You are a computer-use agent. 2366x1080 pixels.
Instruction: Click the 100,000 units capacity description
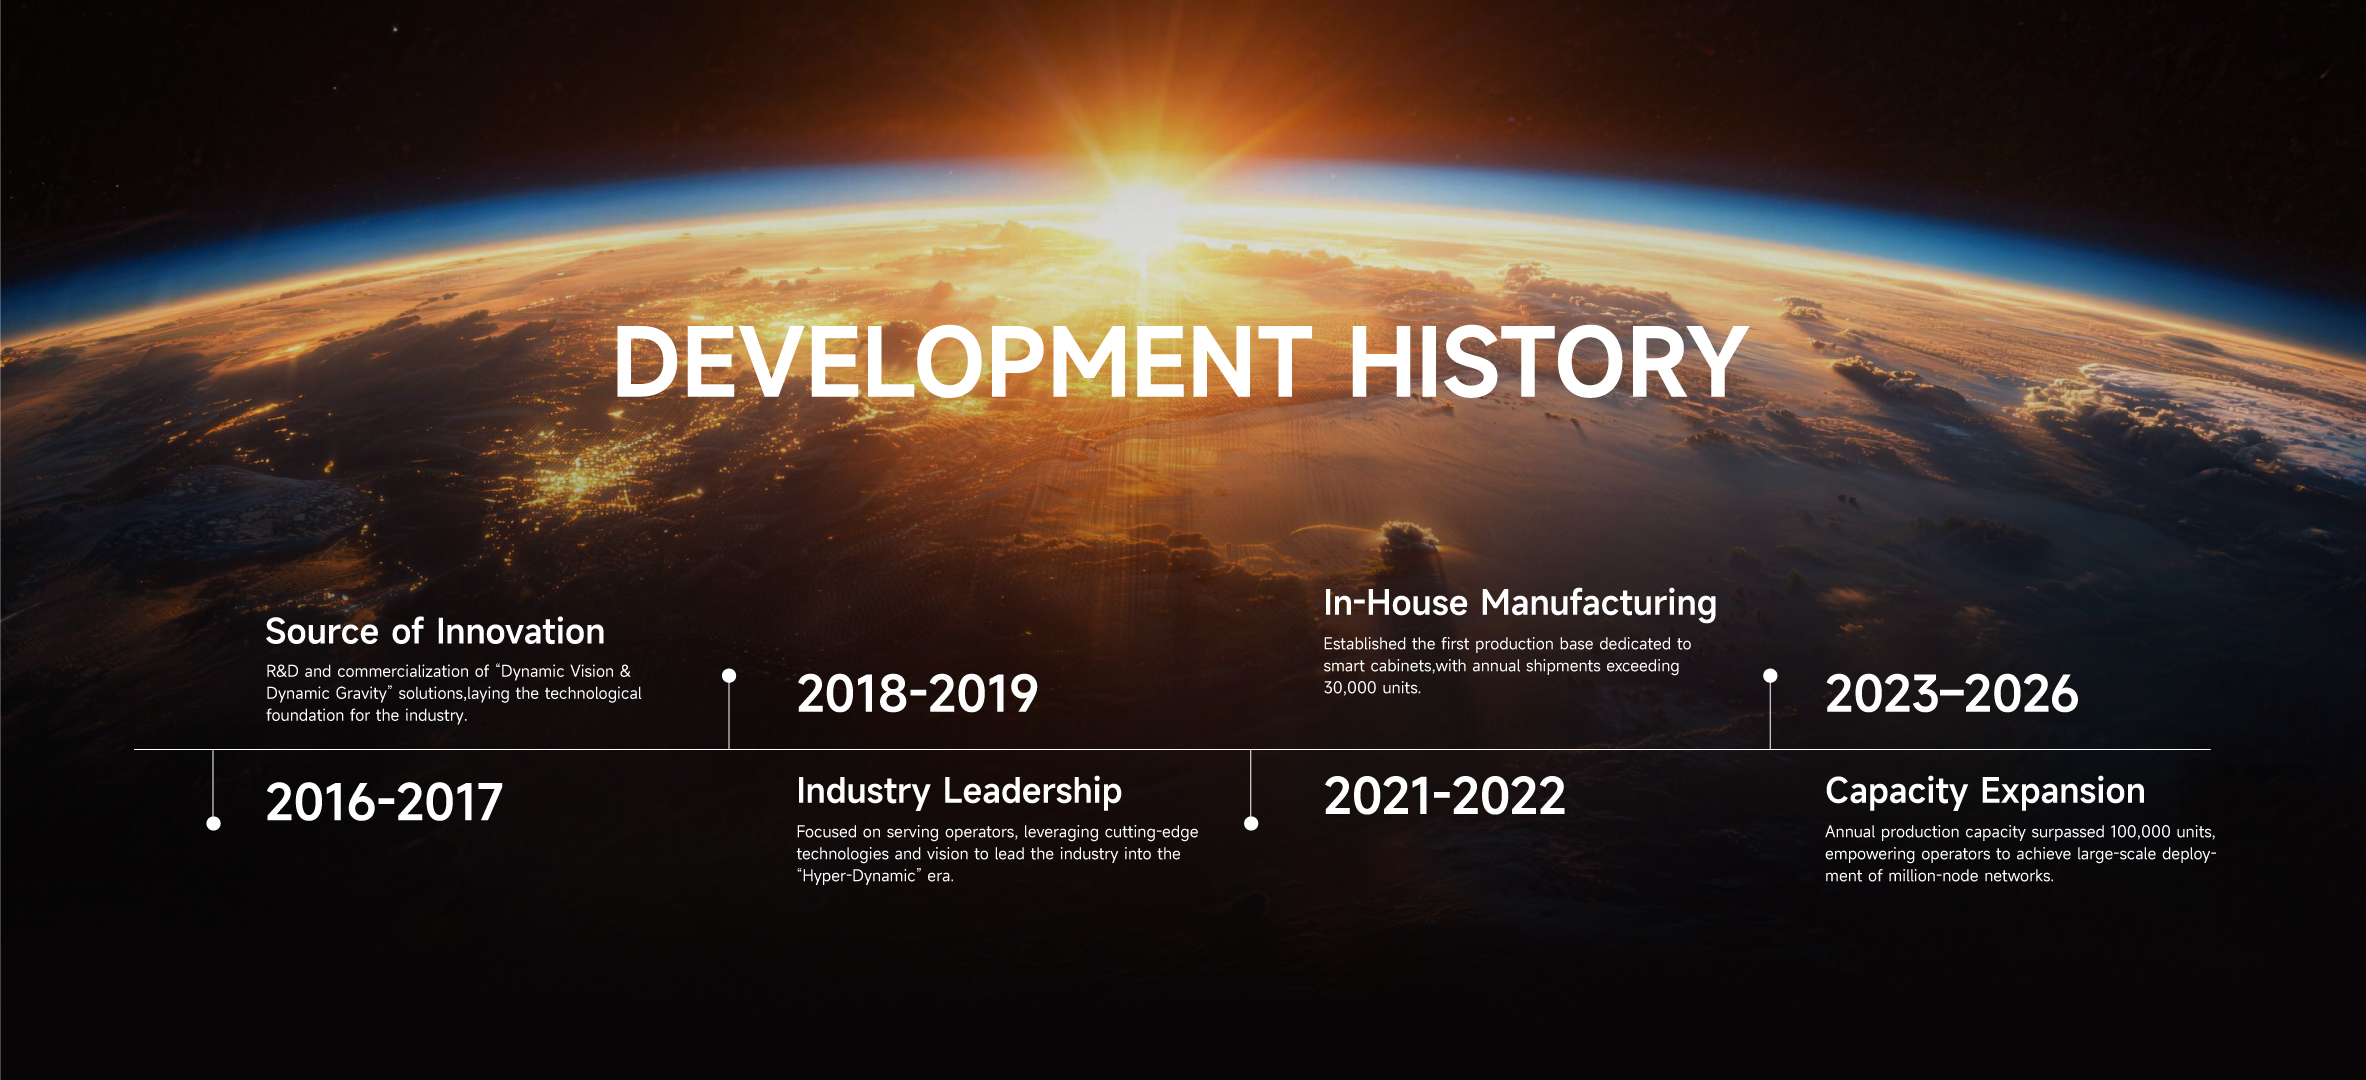click(2019, 854)
